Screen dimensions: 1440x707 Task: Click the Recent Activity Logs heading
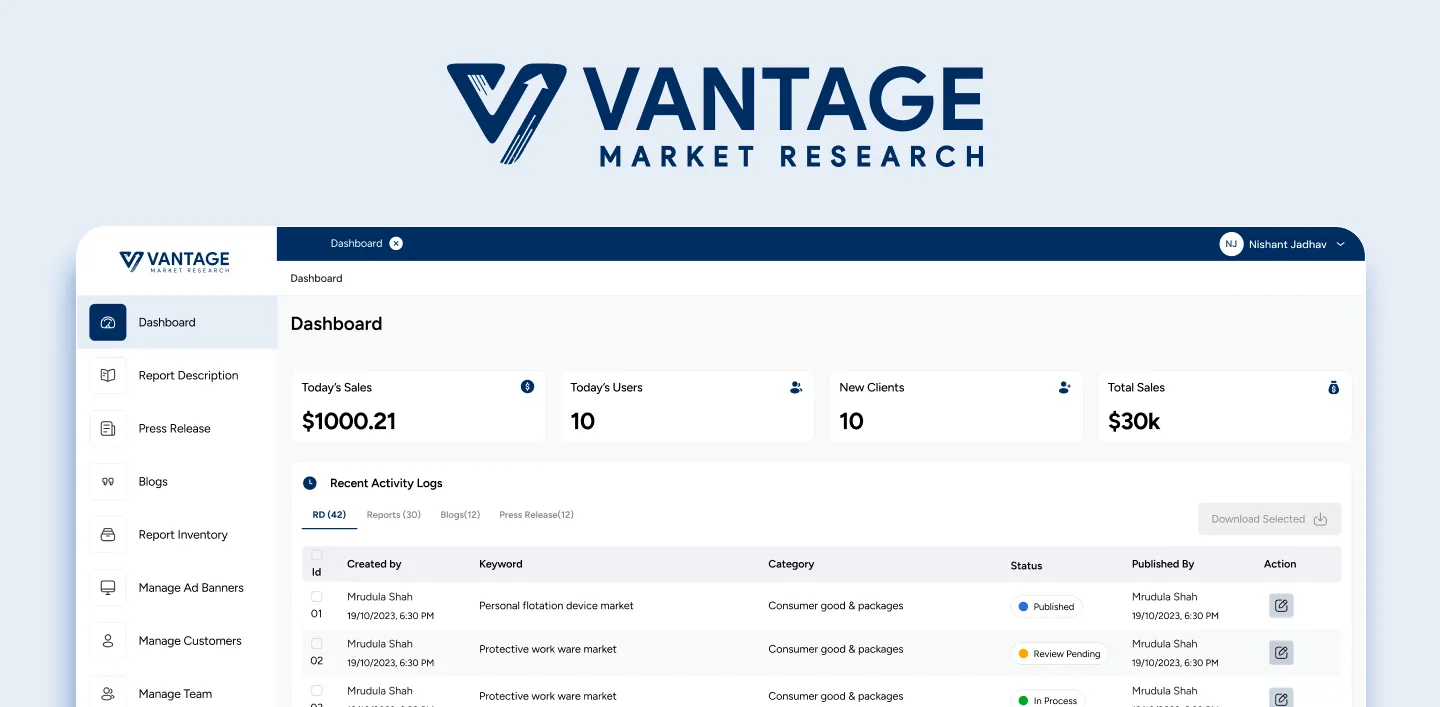click(386, 483)
